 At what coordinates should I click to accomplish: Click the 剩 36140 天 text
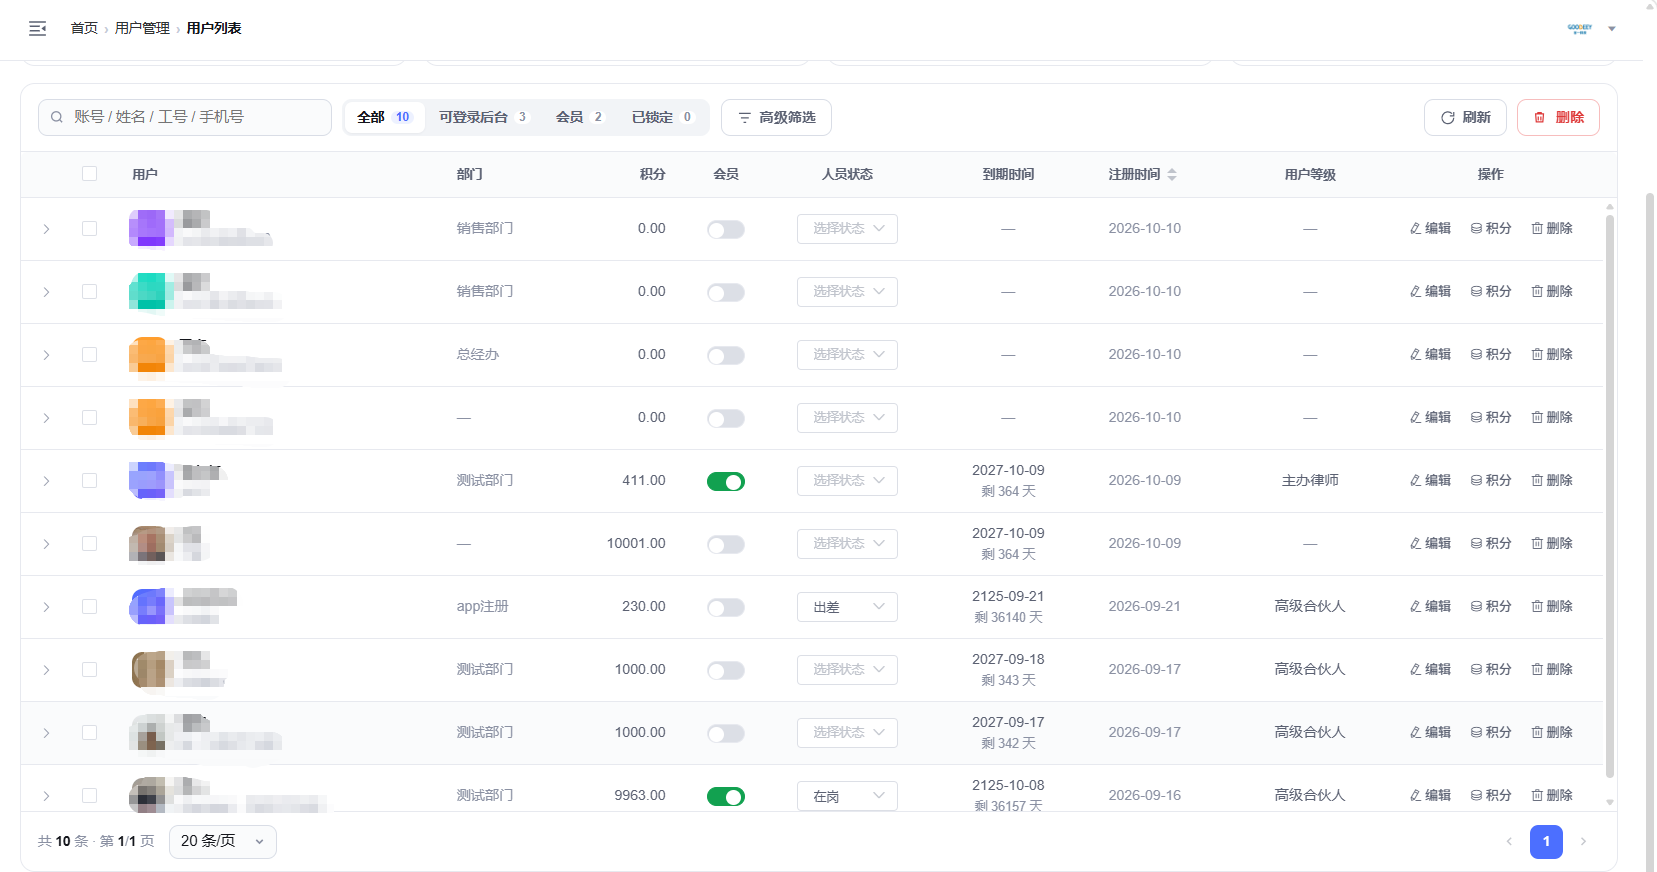[1008, 617]
